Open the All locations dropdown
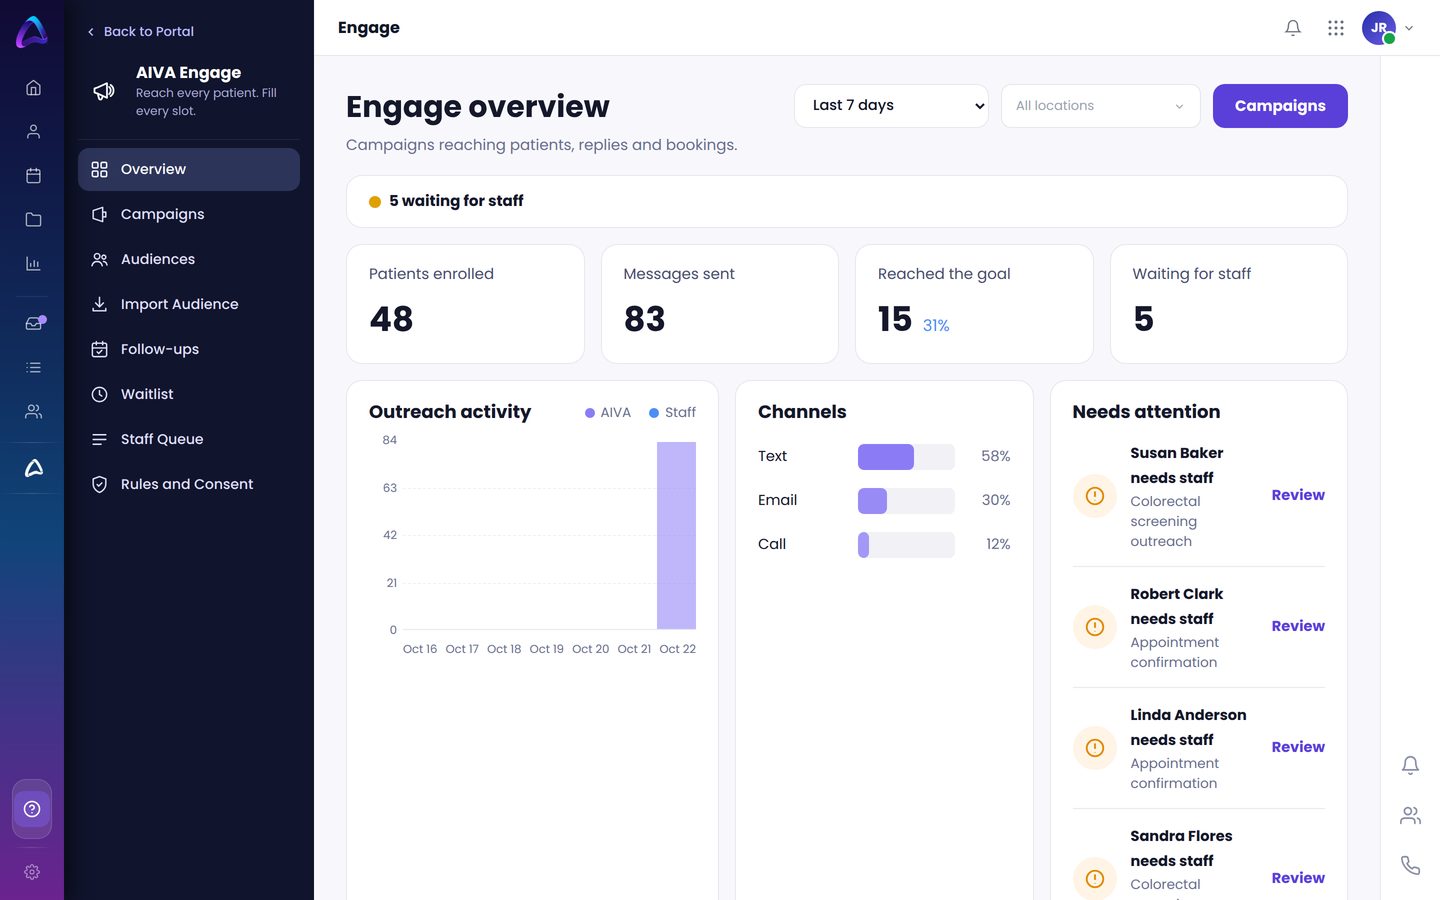This screenshot has height=900, width=1440. pyautogui.click(x=1100, y=106)
